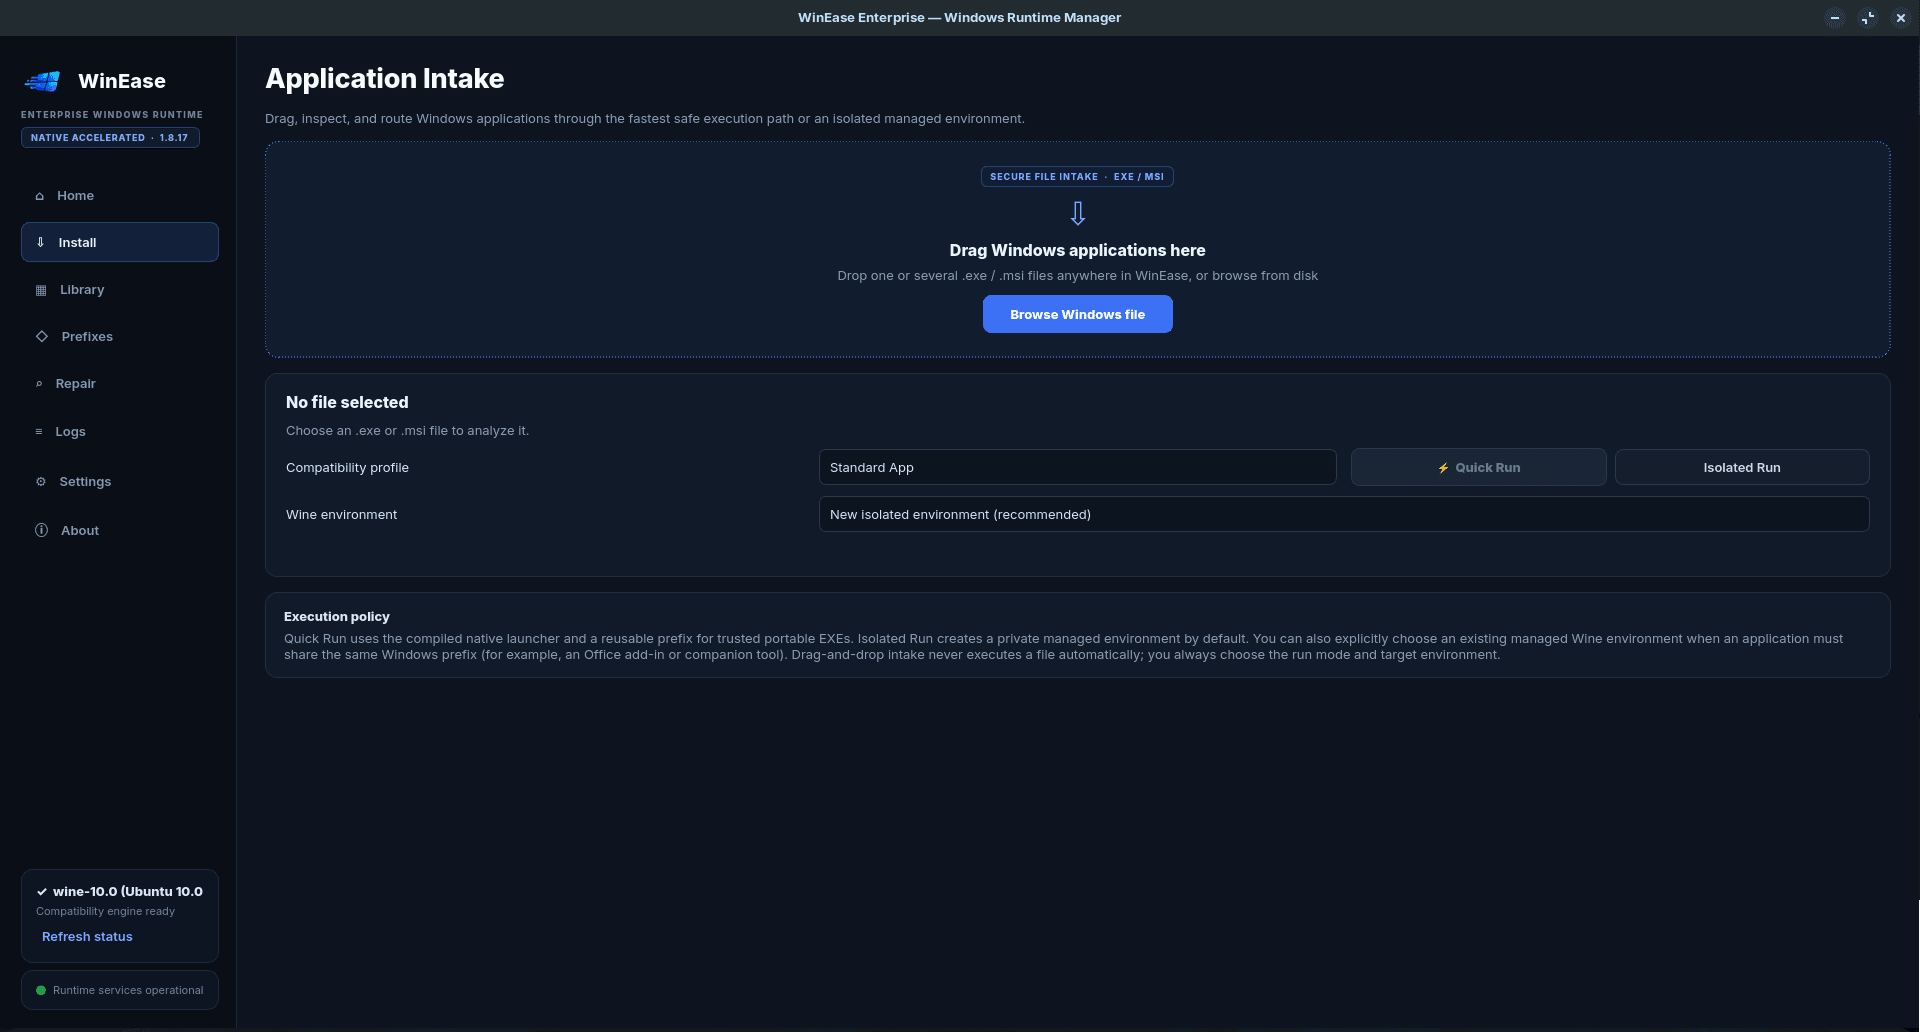Image resolution: width=1920 pixels, height=1032 pixels.
Task: Open the Settings section
Action: 120,481
